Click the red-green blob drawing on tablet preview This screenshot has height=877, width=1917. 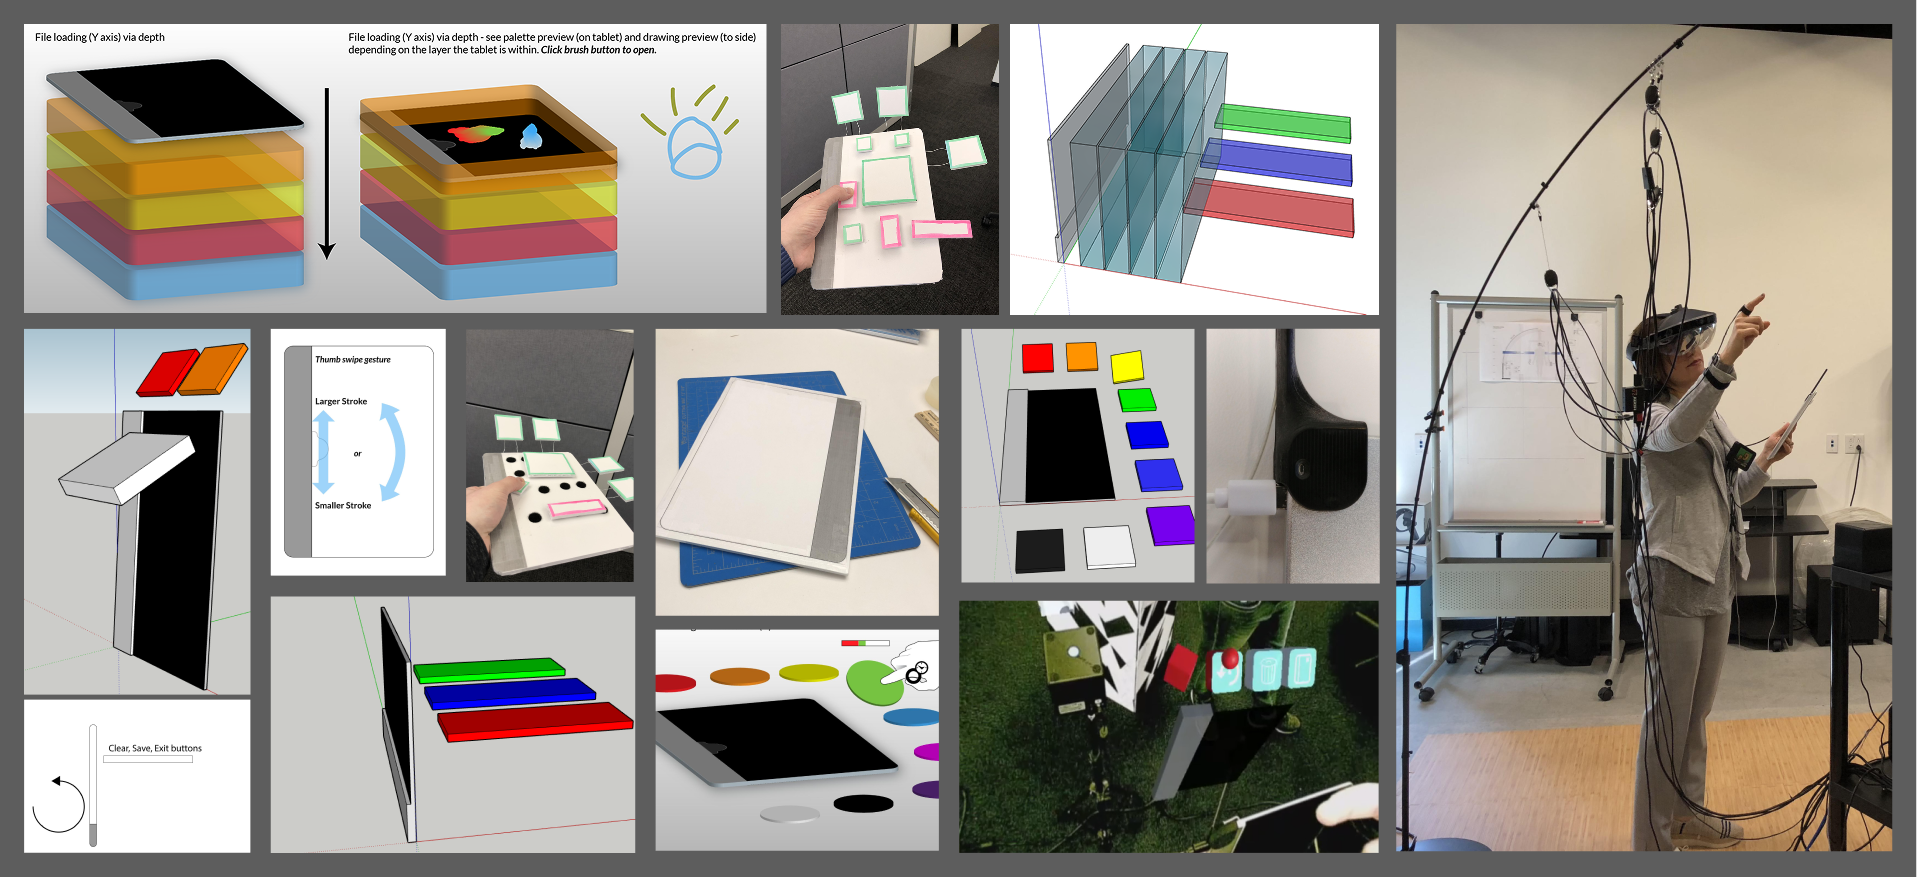[x=475, y=133]
